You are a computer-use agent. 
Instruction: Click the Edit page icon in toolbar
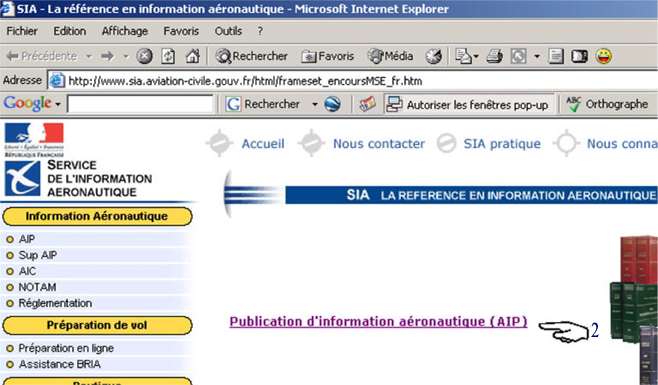[518, 56]
